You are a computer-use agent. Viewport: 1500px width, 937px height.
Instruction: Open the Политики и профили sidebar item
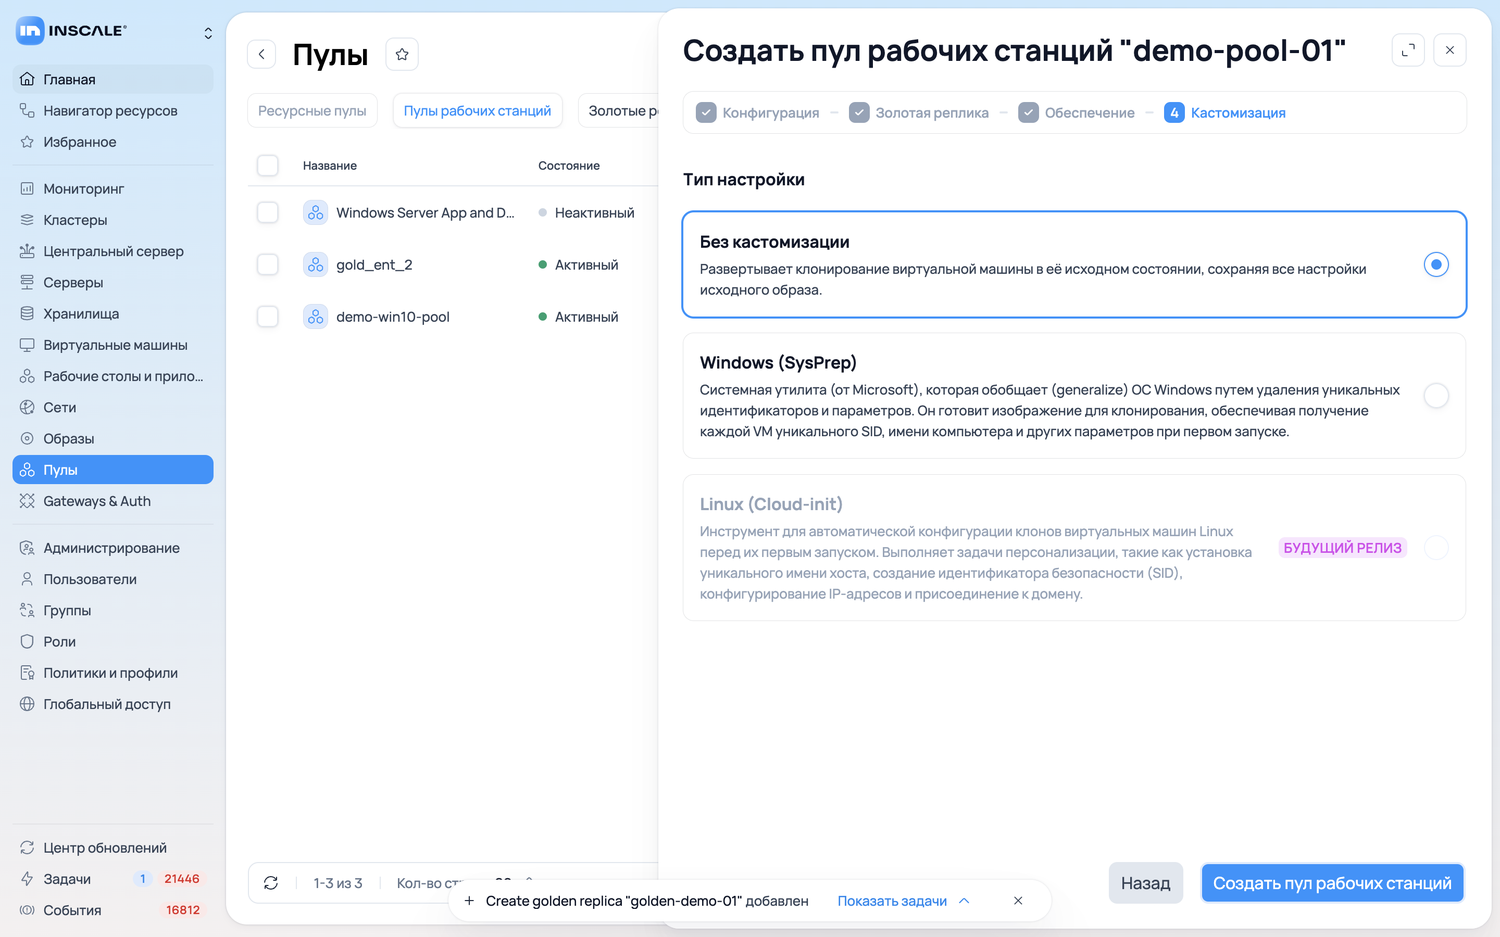113,673
